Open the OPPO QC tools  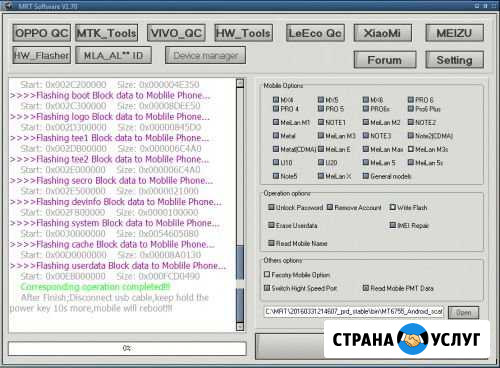pos(42,33)
